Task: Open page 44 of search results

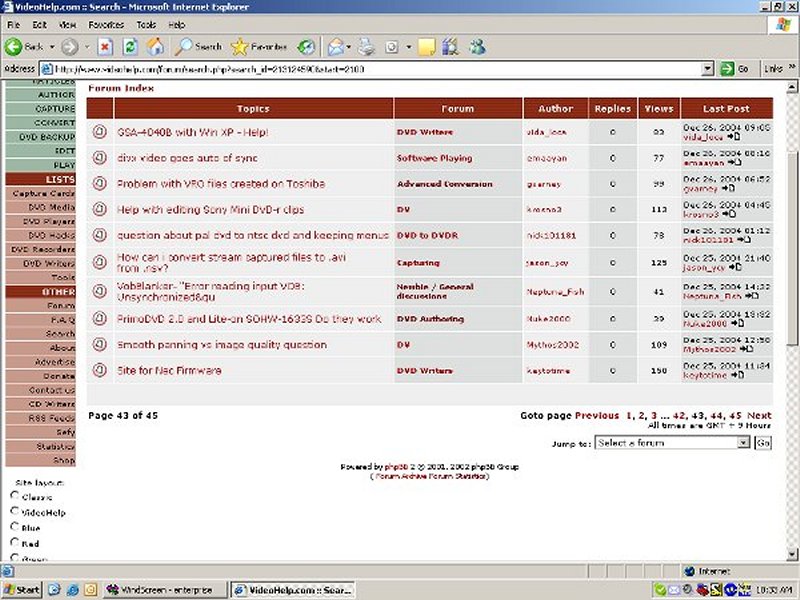Action: click(x=716, y=415)
